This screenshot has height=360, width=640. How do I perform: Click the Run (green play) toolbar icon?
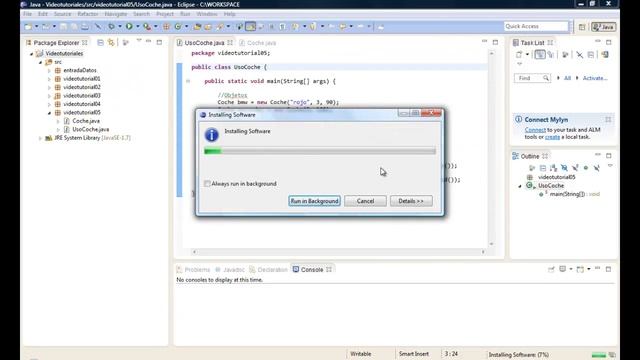tap(129, 27)
